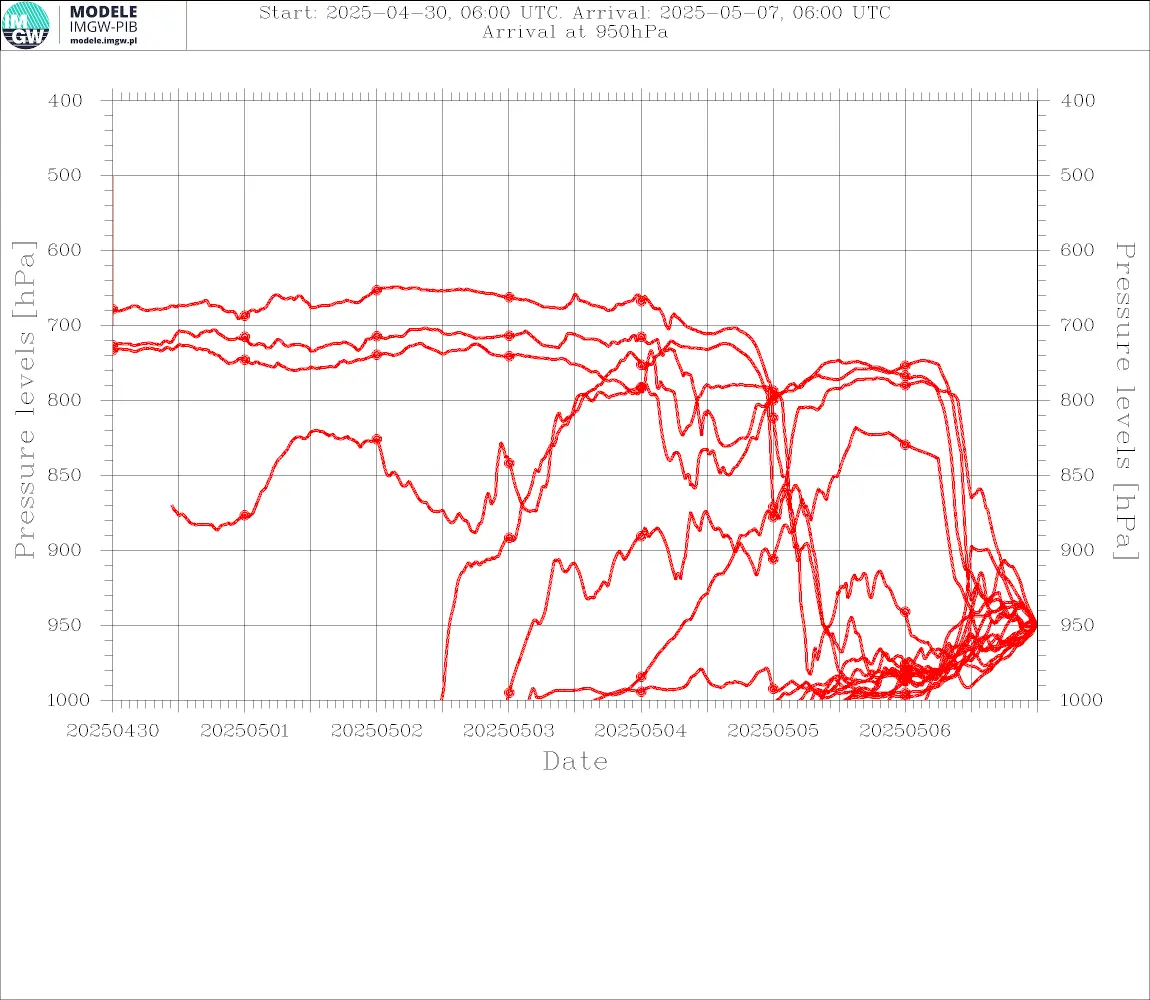Click the left axis 1000 label
The image size is (1150, 1000).
pos(69,700)
